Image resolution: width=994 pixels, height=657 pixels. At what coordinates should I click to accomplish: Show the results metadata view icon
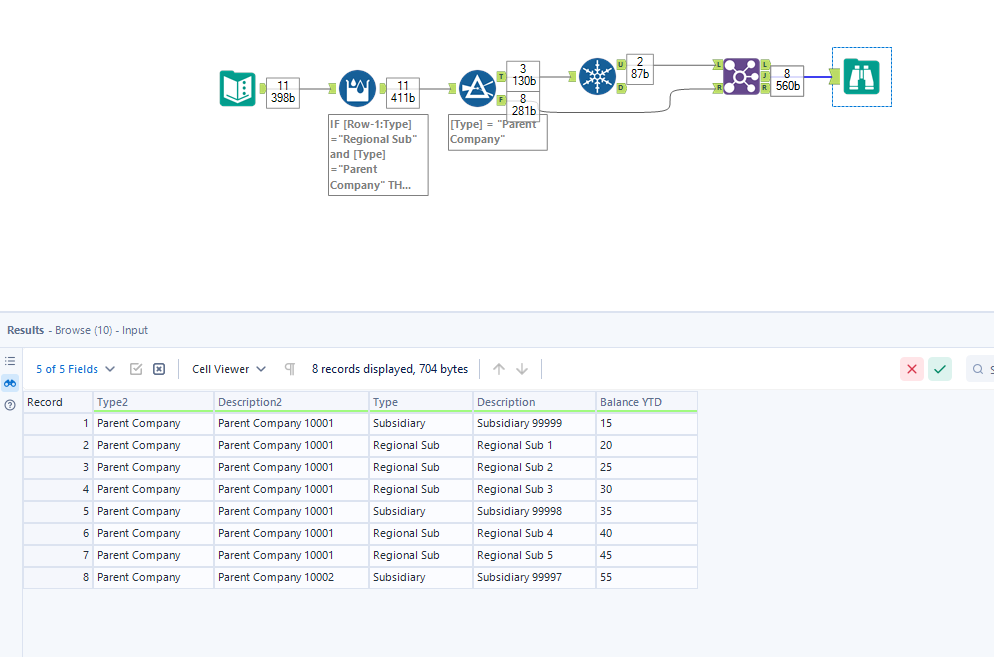click(10, 361)
